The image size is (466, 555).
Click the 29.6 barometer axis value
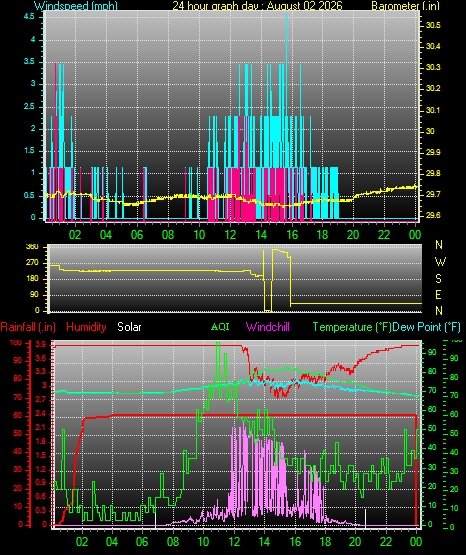pyautogui.click(x=433, y=215)
